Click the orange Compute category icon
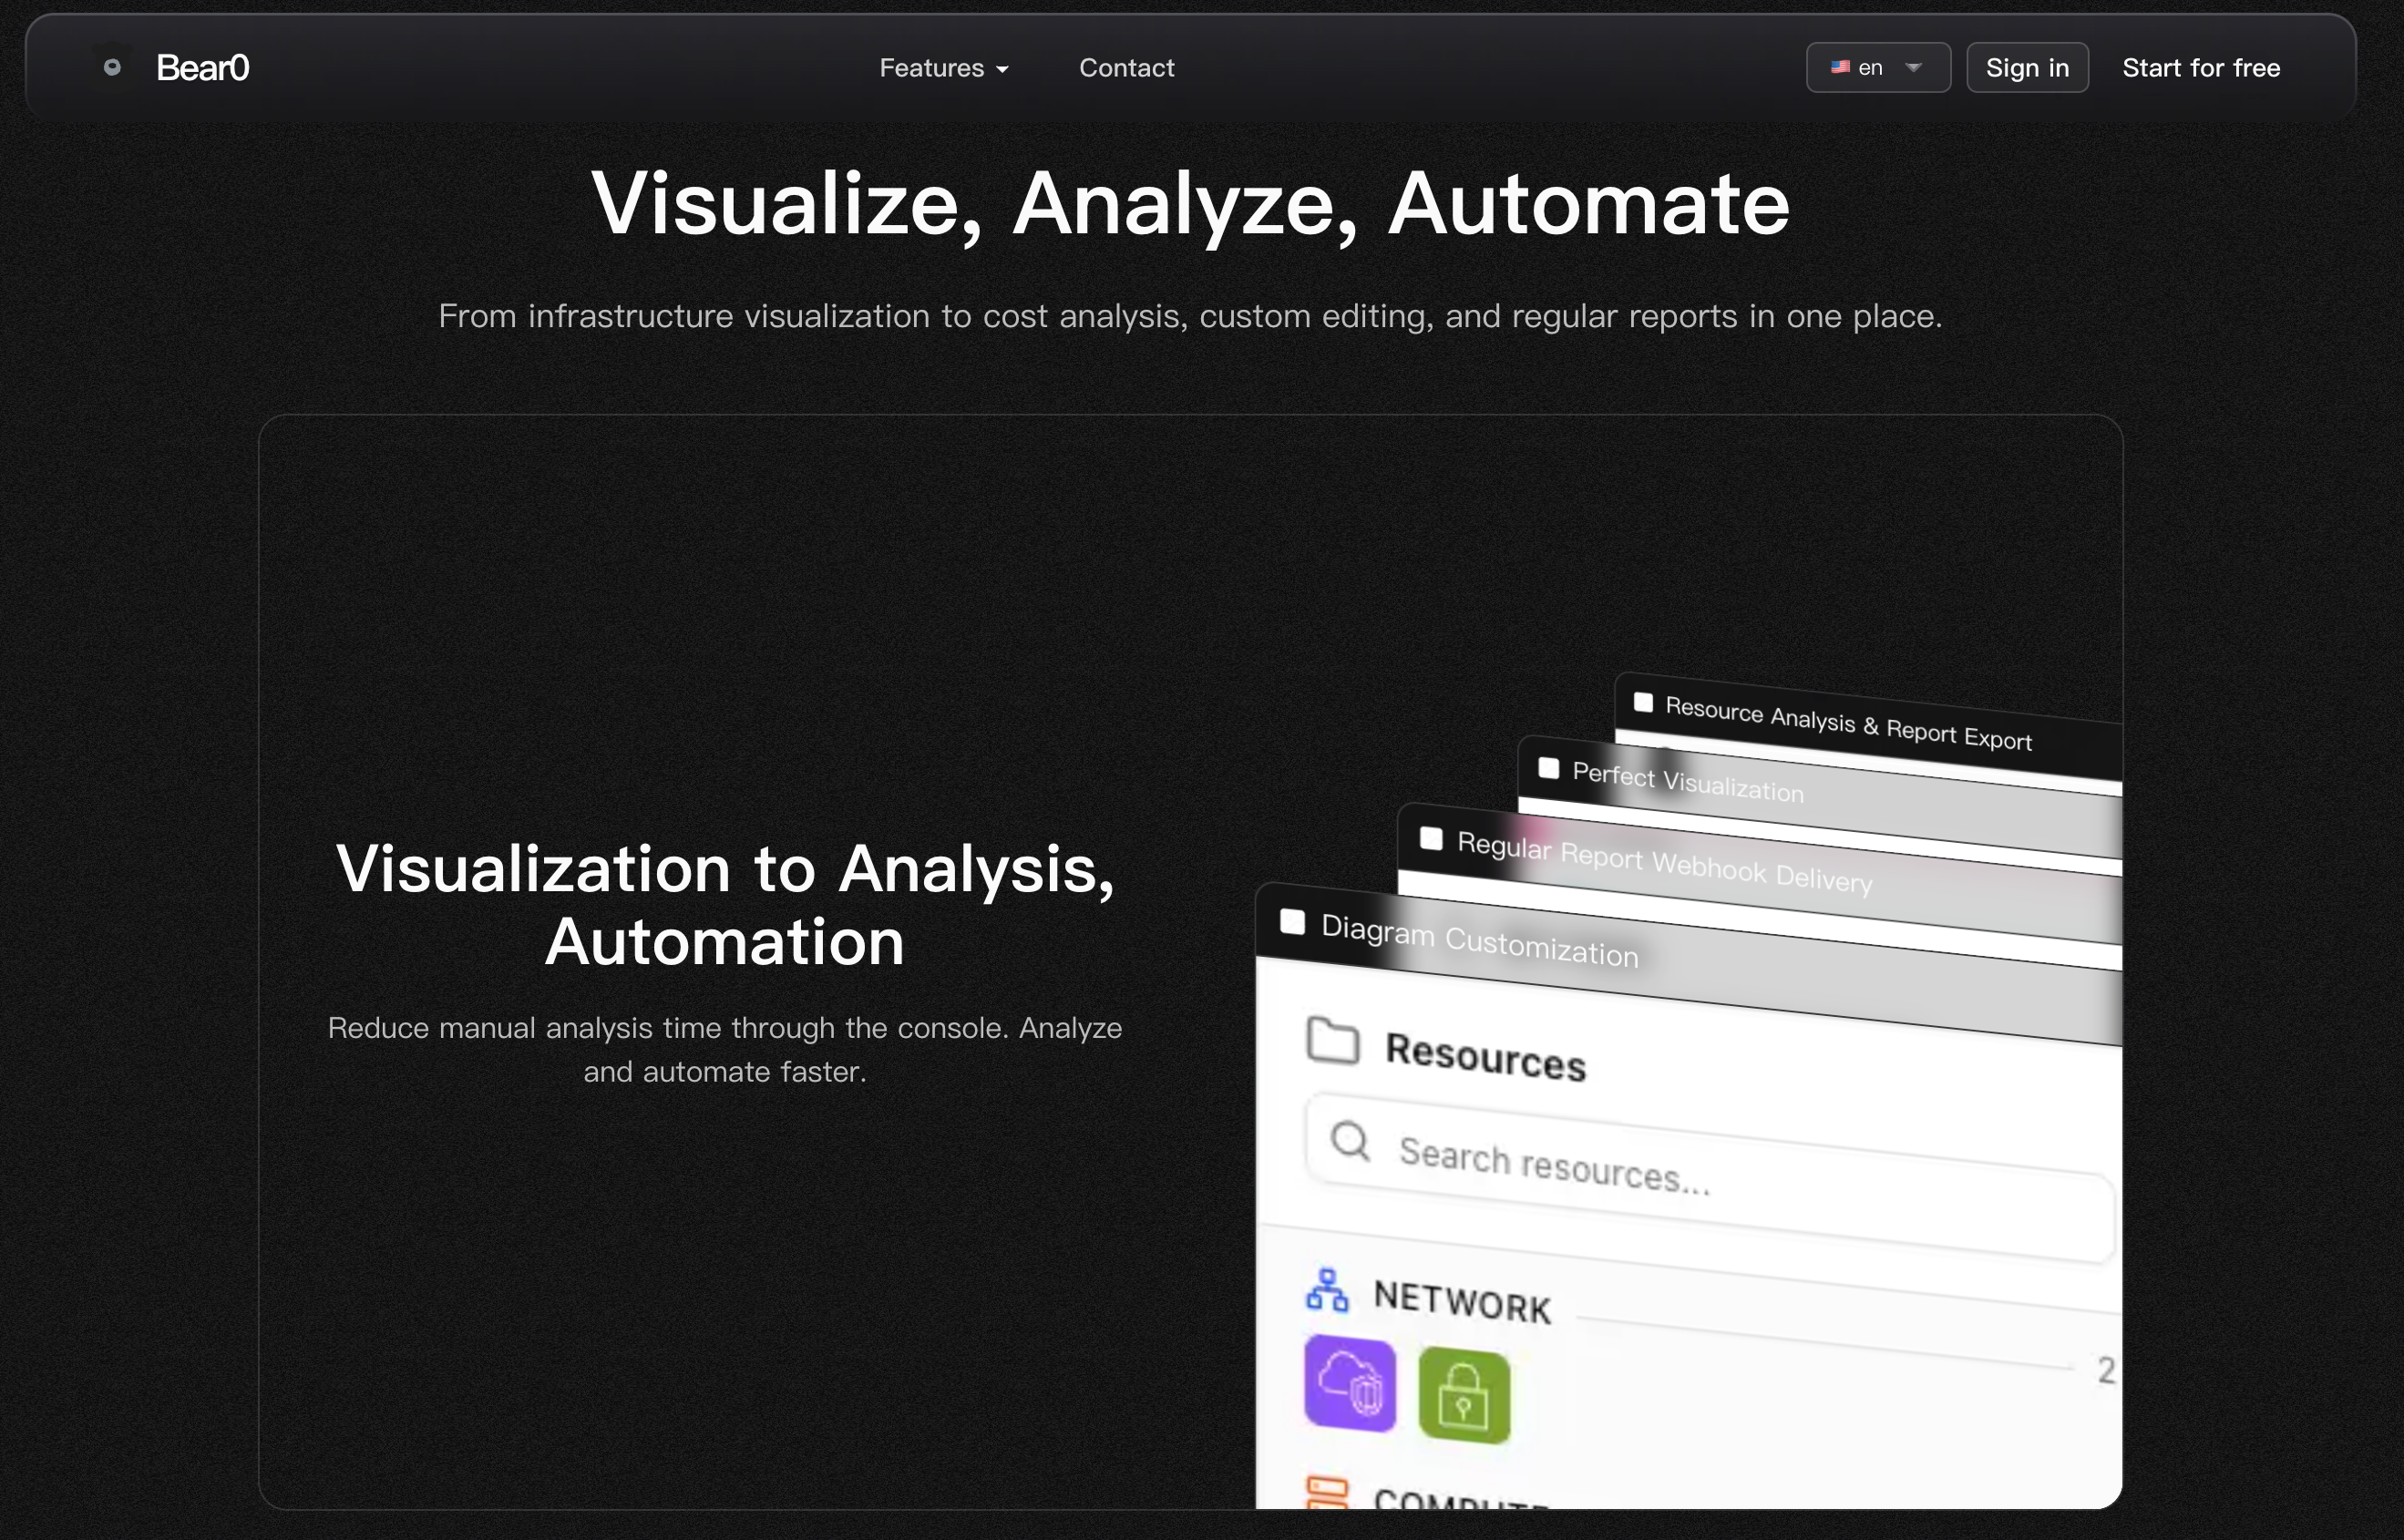2404x1540 pixels. 1327,1492
